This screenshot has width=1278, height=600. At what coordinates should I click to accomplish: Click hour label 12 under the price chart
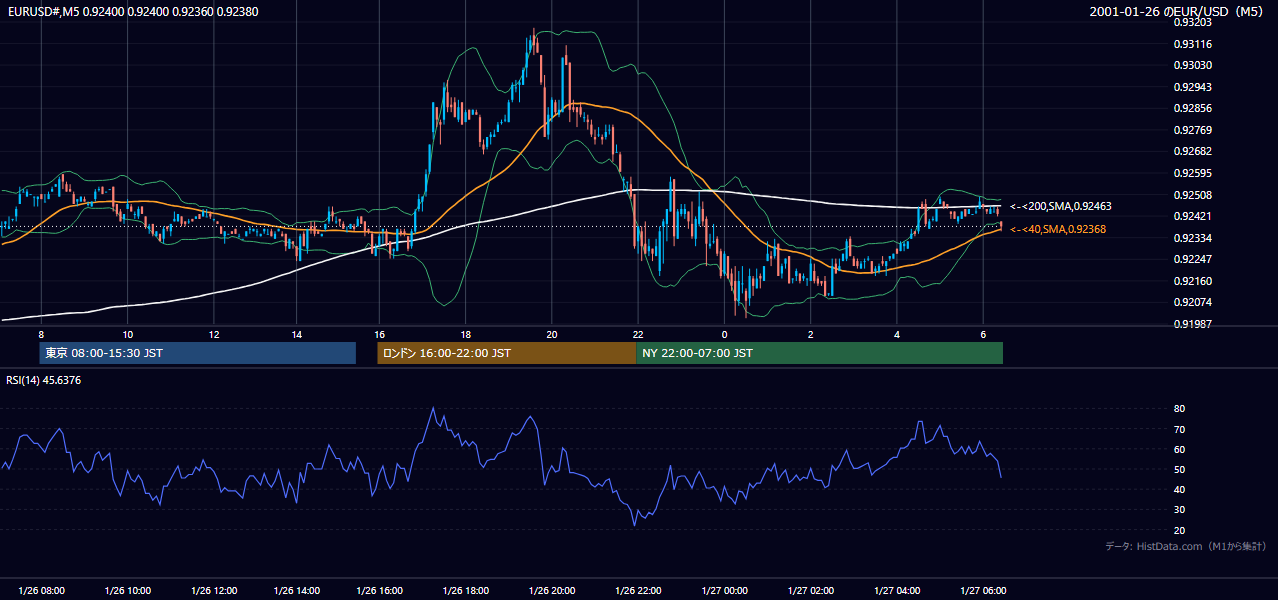click(214, 333)
